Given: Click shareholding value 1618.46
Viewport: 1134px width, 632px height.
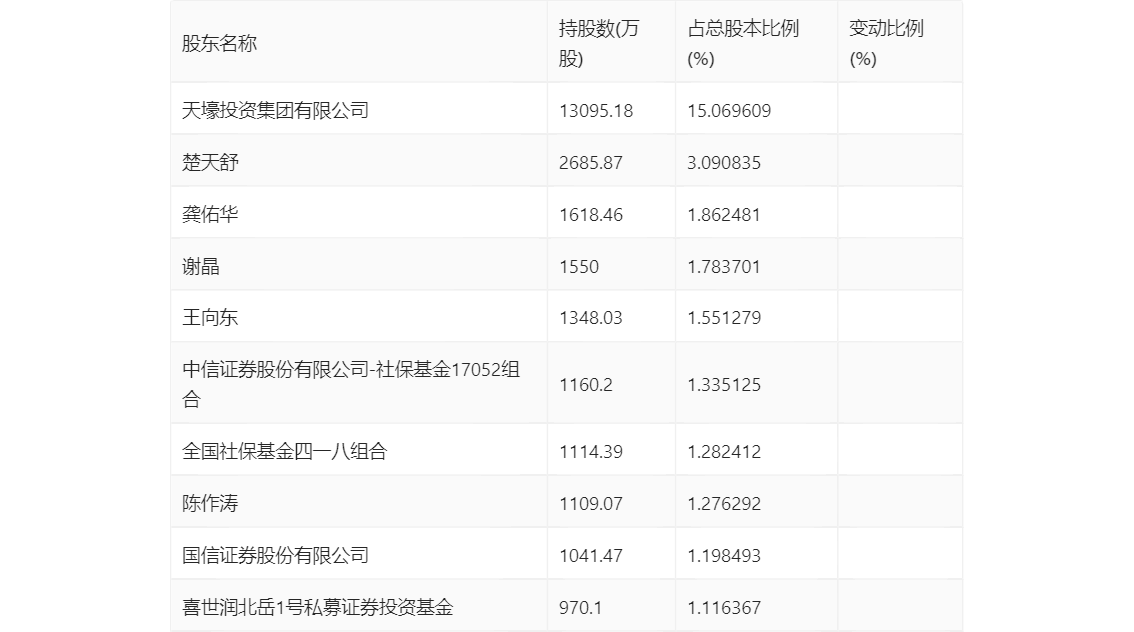Looking at the screenshot, I should click(x=591, y=215).
